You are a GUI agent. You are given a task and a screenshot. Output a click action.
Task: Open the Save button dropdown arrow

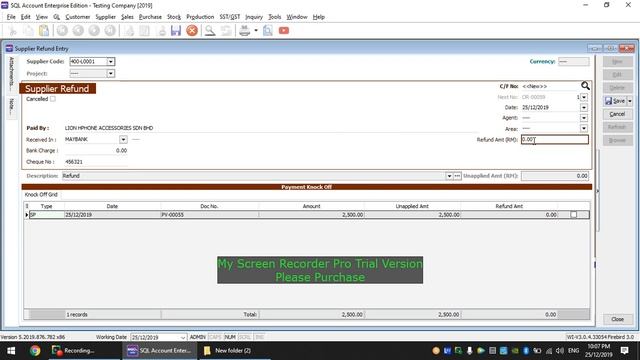pos(630,101)
